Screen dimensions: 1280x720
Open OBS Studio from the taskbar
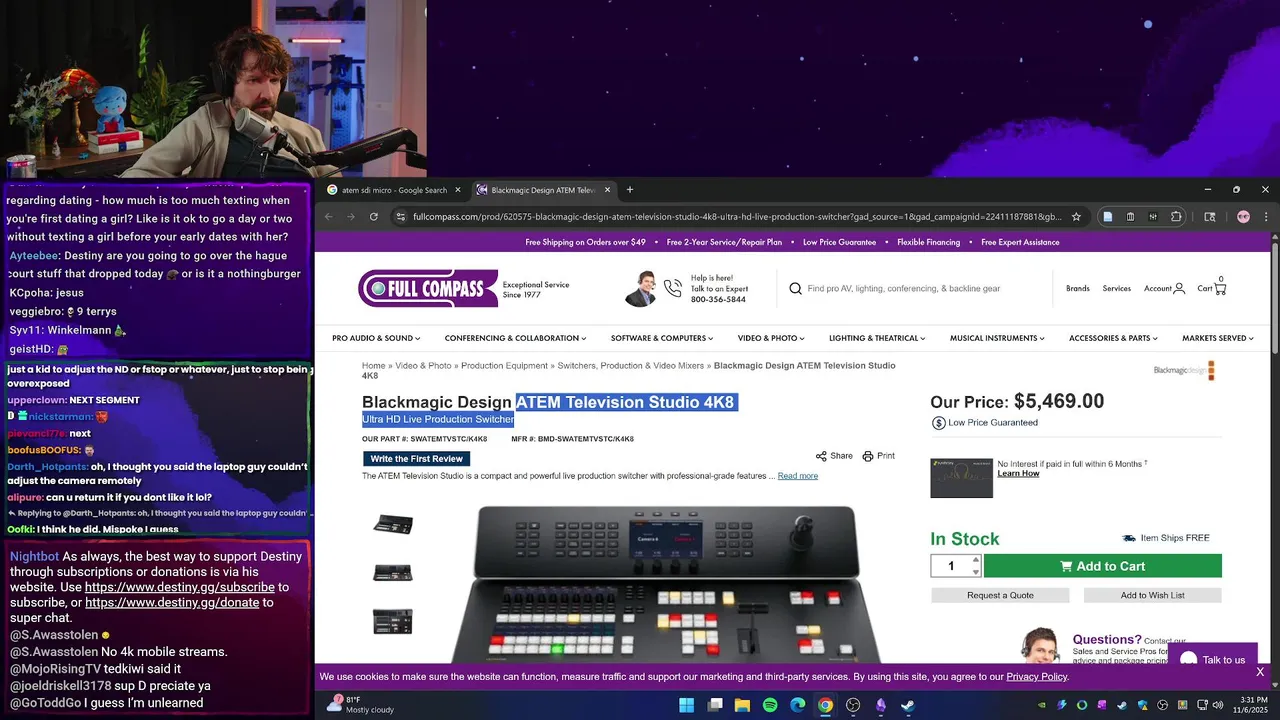coord(853,705)
